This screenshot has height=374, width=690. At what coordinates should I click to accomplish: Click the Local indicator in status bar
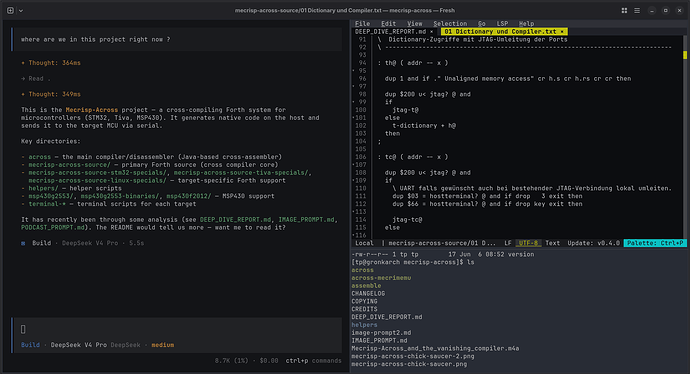click(364, 243)
